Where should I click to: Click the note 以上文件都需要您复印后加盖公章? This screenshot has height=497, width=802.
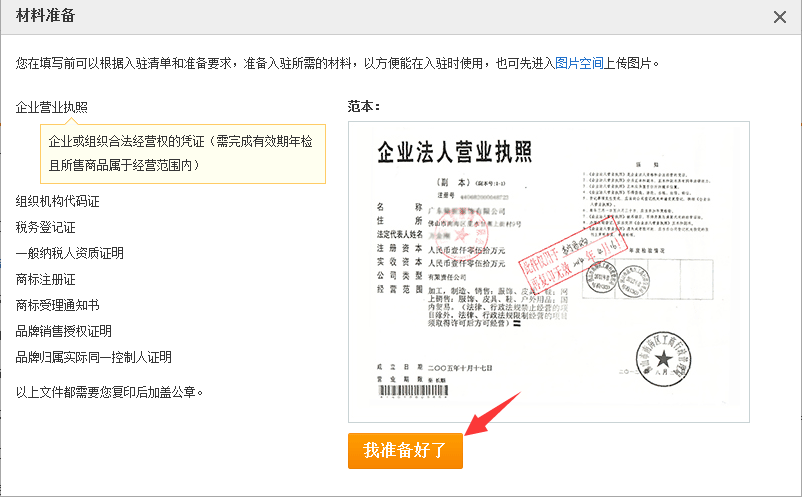[x=109, y=392]
